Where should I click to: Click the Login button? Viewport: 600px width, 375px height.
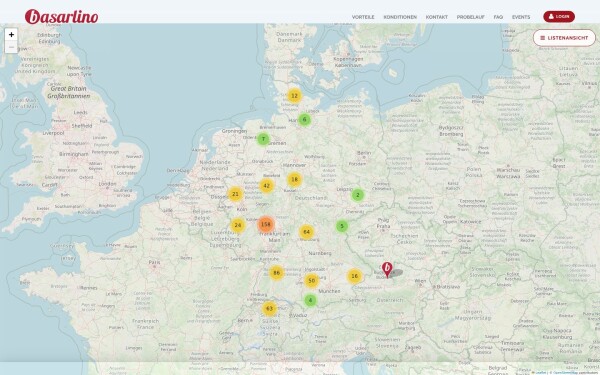point(559,16)
